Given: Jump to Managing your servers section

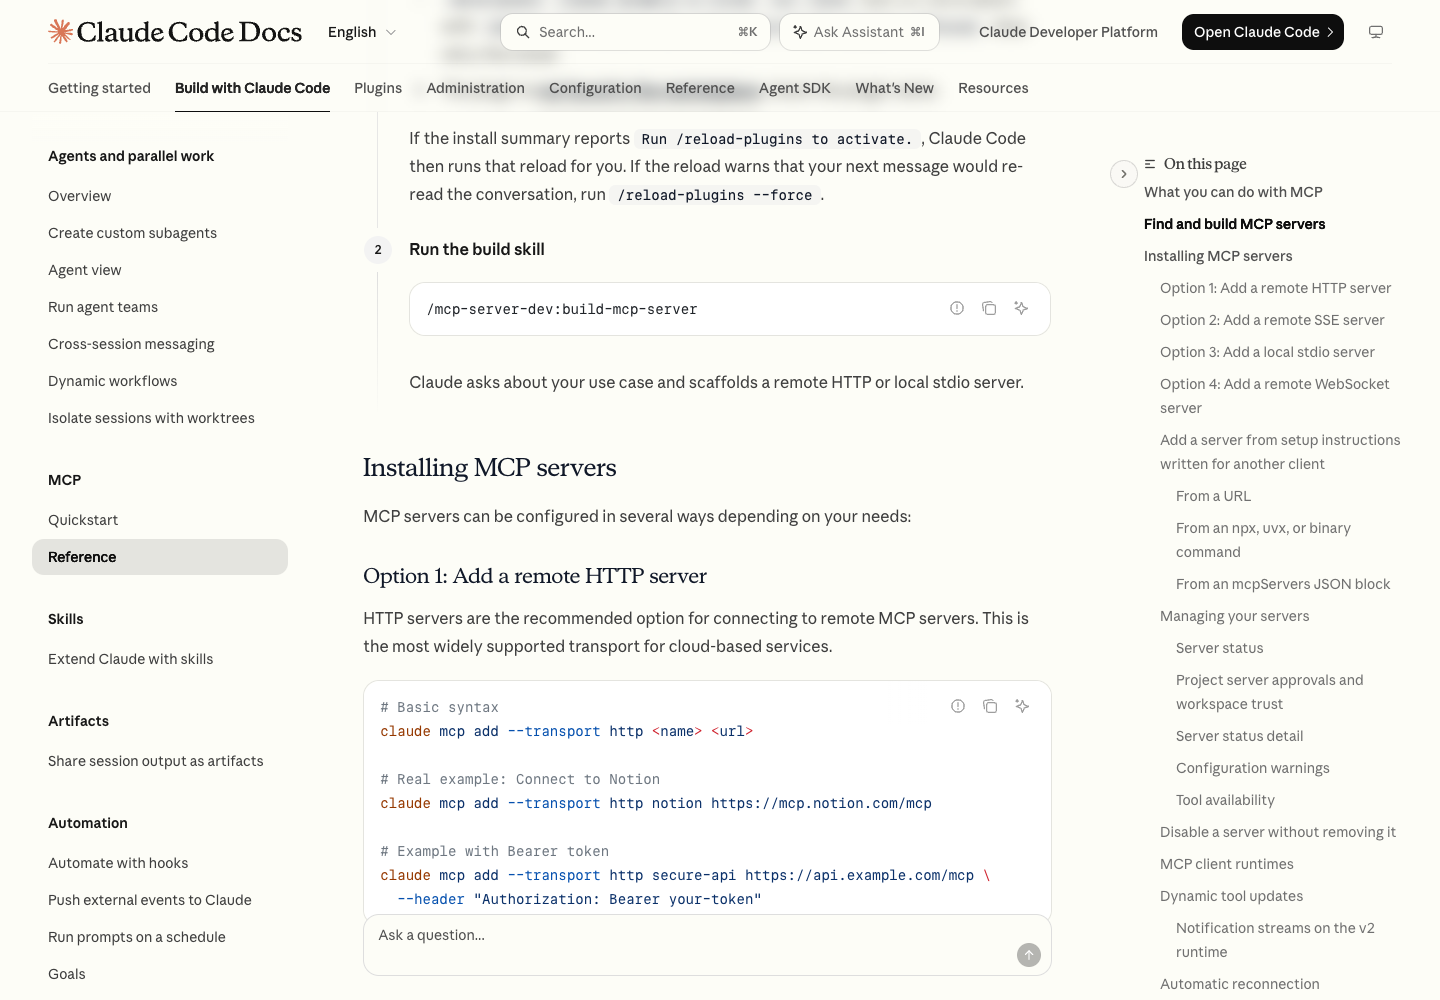Looking at the screenshot, I should [1234, 616].
